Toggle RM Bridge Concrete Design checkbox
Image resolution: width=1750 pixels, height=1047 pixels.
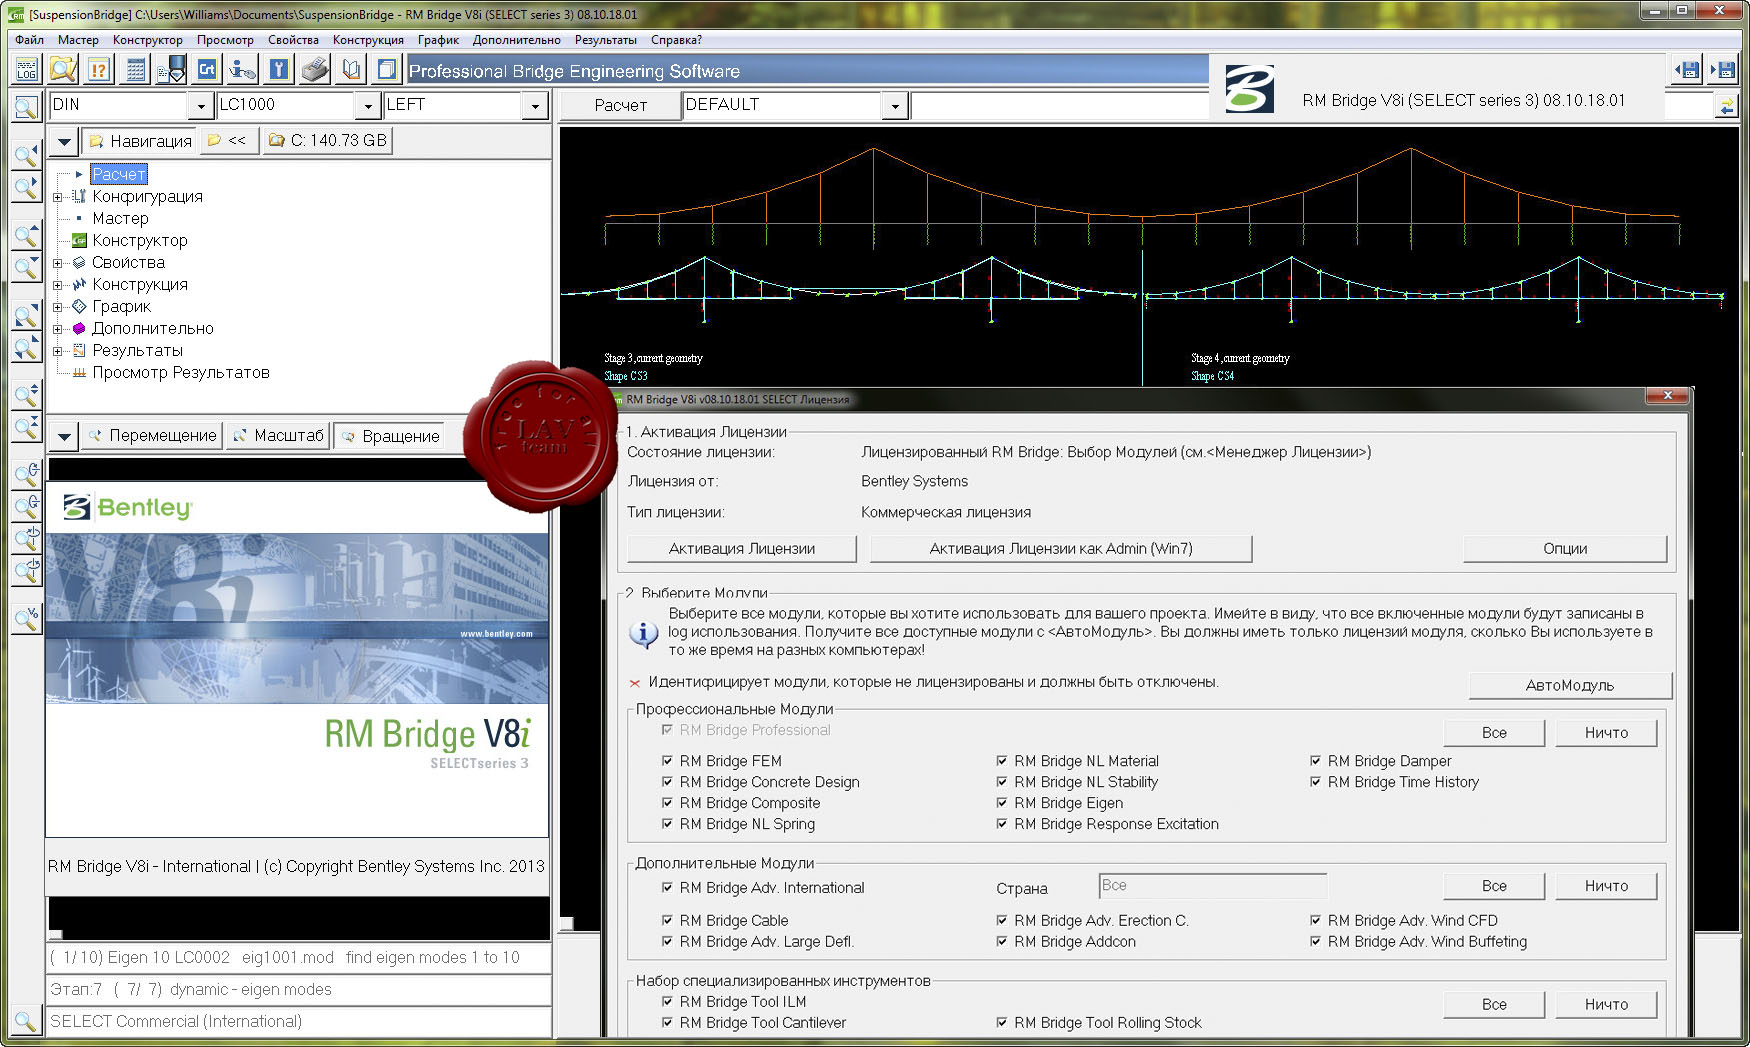click(667, 782)
